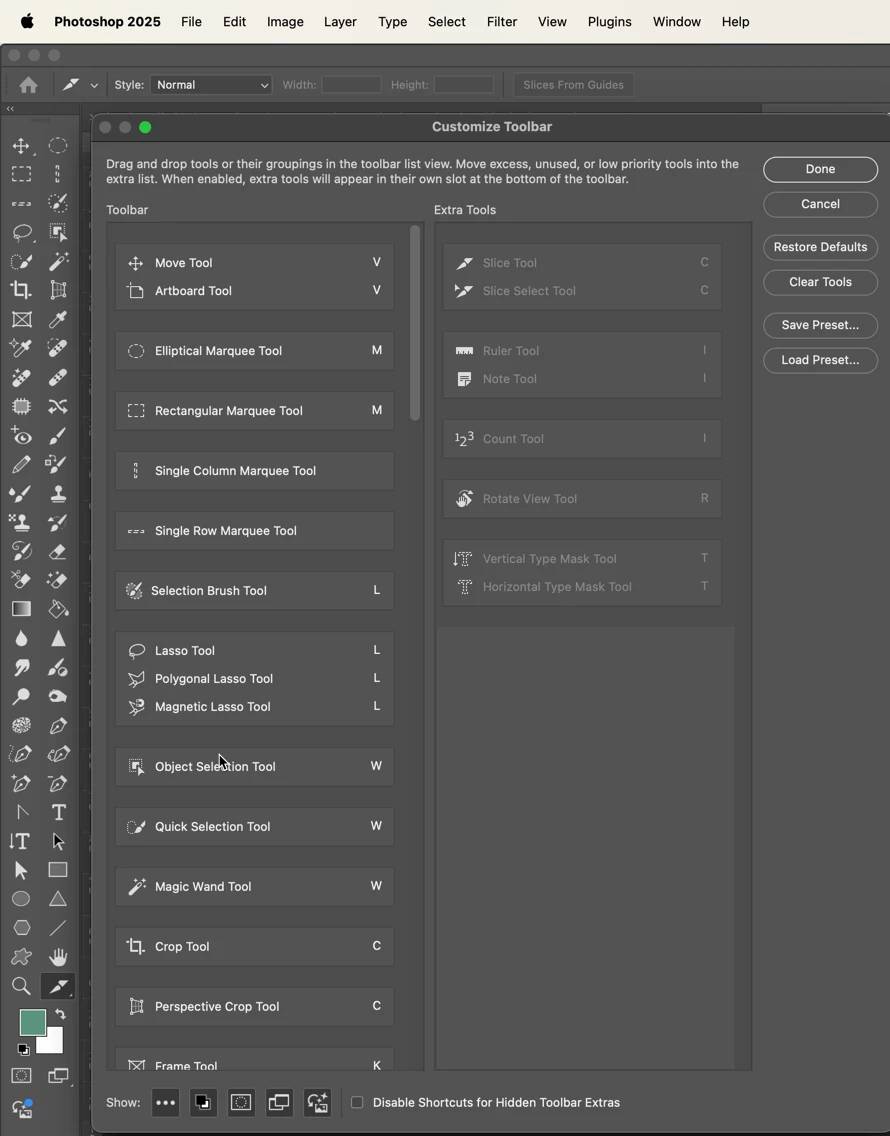This screenshot has width=890, height=1136.
Task: Select the Eyedropper tool in left toolbar
Action: pyautogui.click(x=58, y=320)
